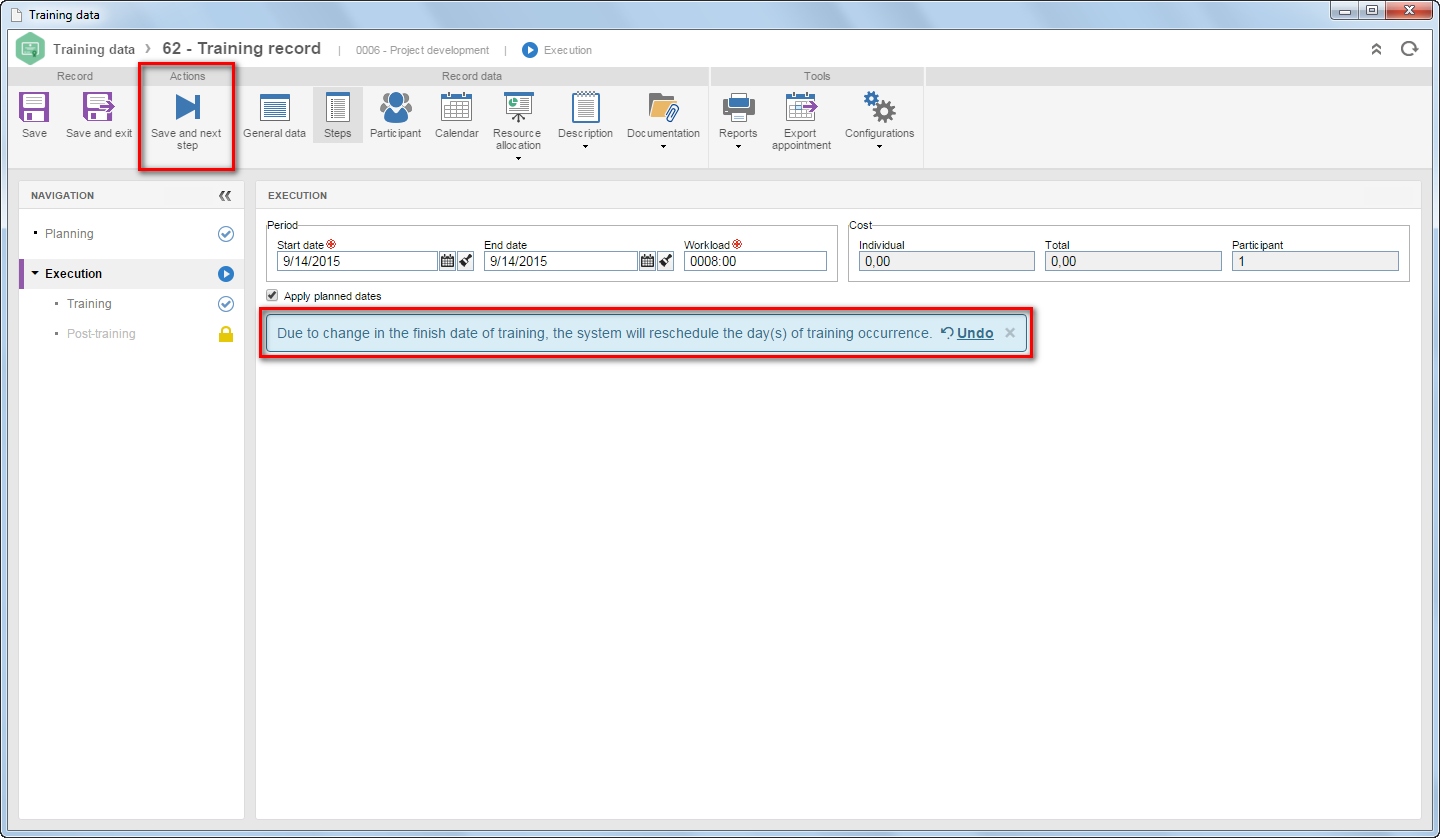This screenshot has height=838, width=1440.
Task: Click the Training data breadcrumb
Action: pyautogui.click(x=94, y=49)
